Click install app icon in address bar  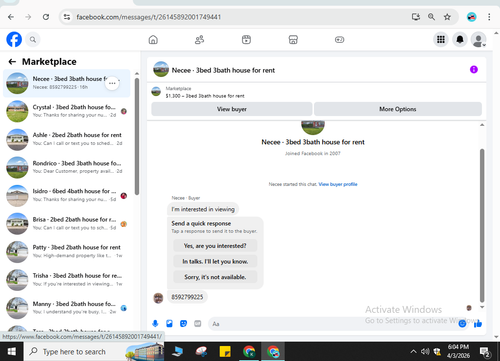pyautogui.click(x=416, y=17)
